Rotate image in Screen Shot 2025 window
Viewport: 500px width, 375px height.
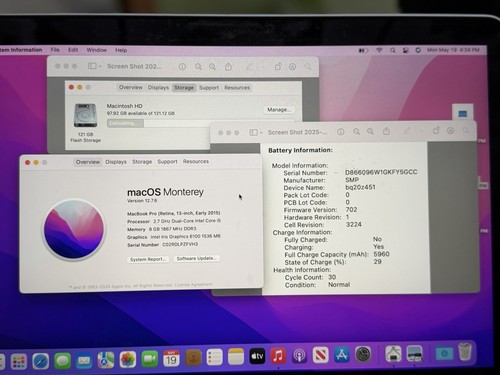point(436,131)
